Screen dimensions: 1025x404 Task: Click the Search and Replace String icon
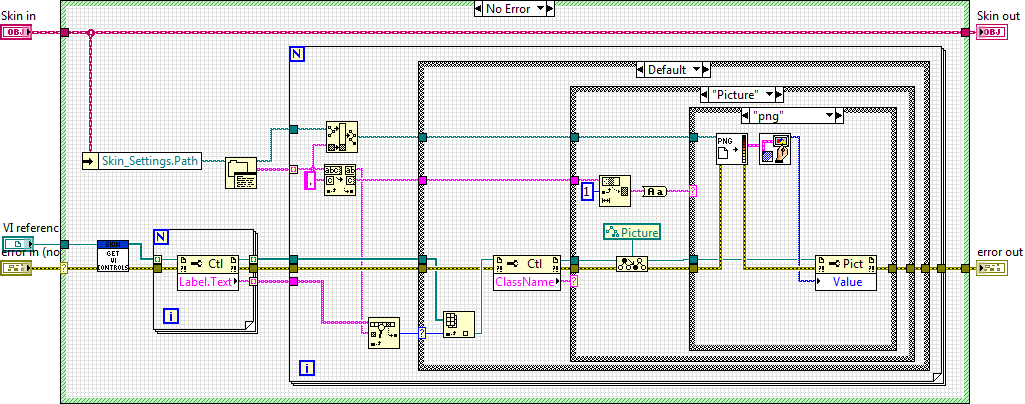point(341,180)
